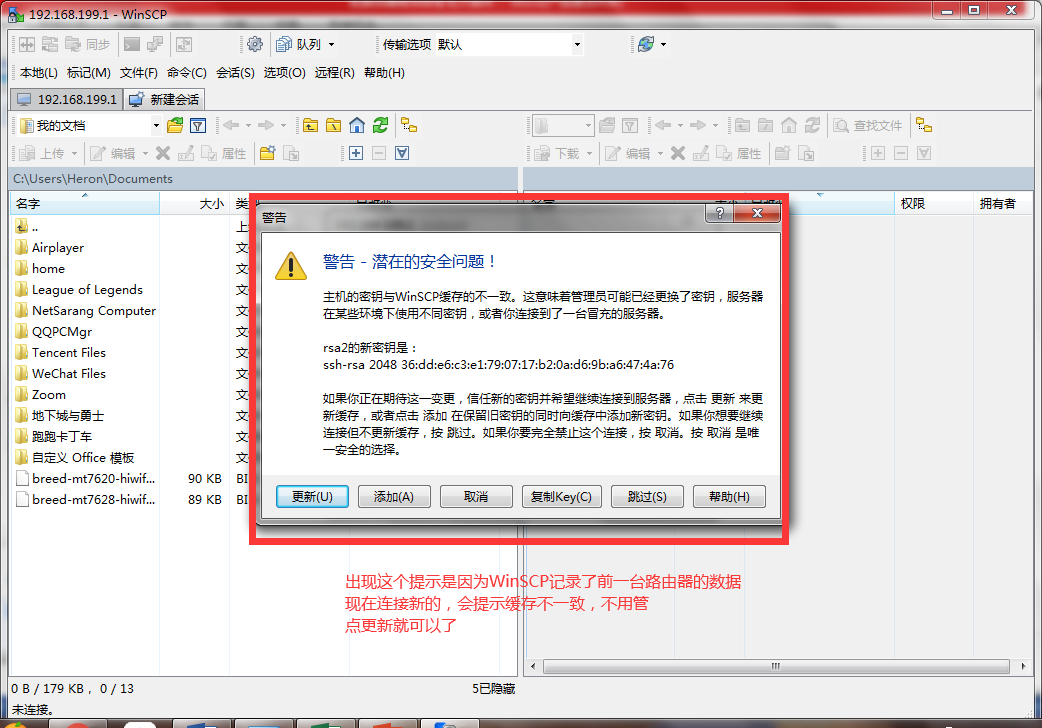Click the warning dialog ? help icon

pos(720,213)
